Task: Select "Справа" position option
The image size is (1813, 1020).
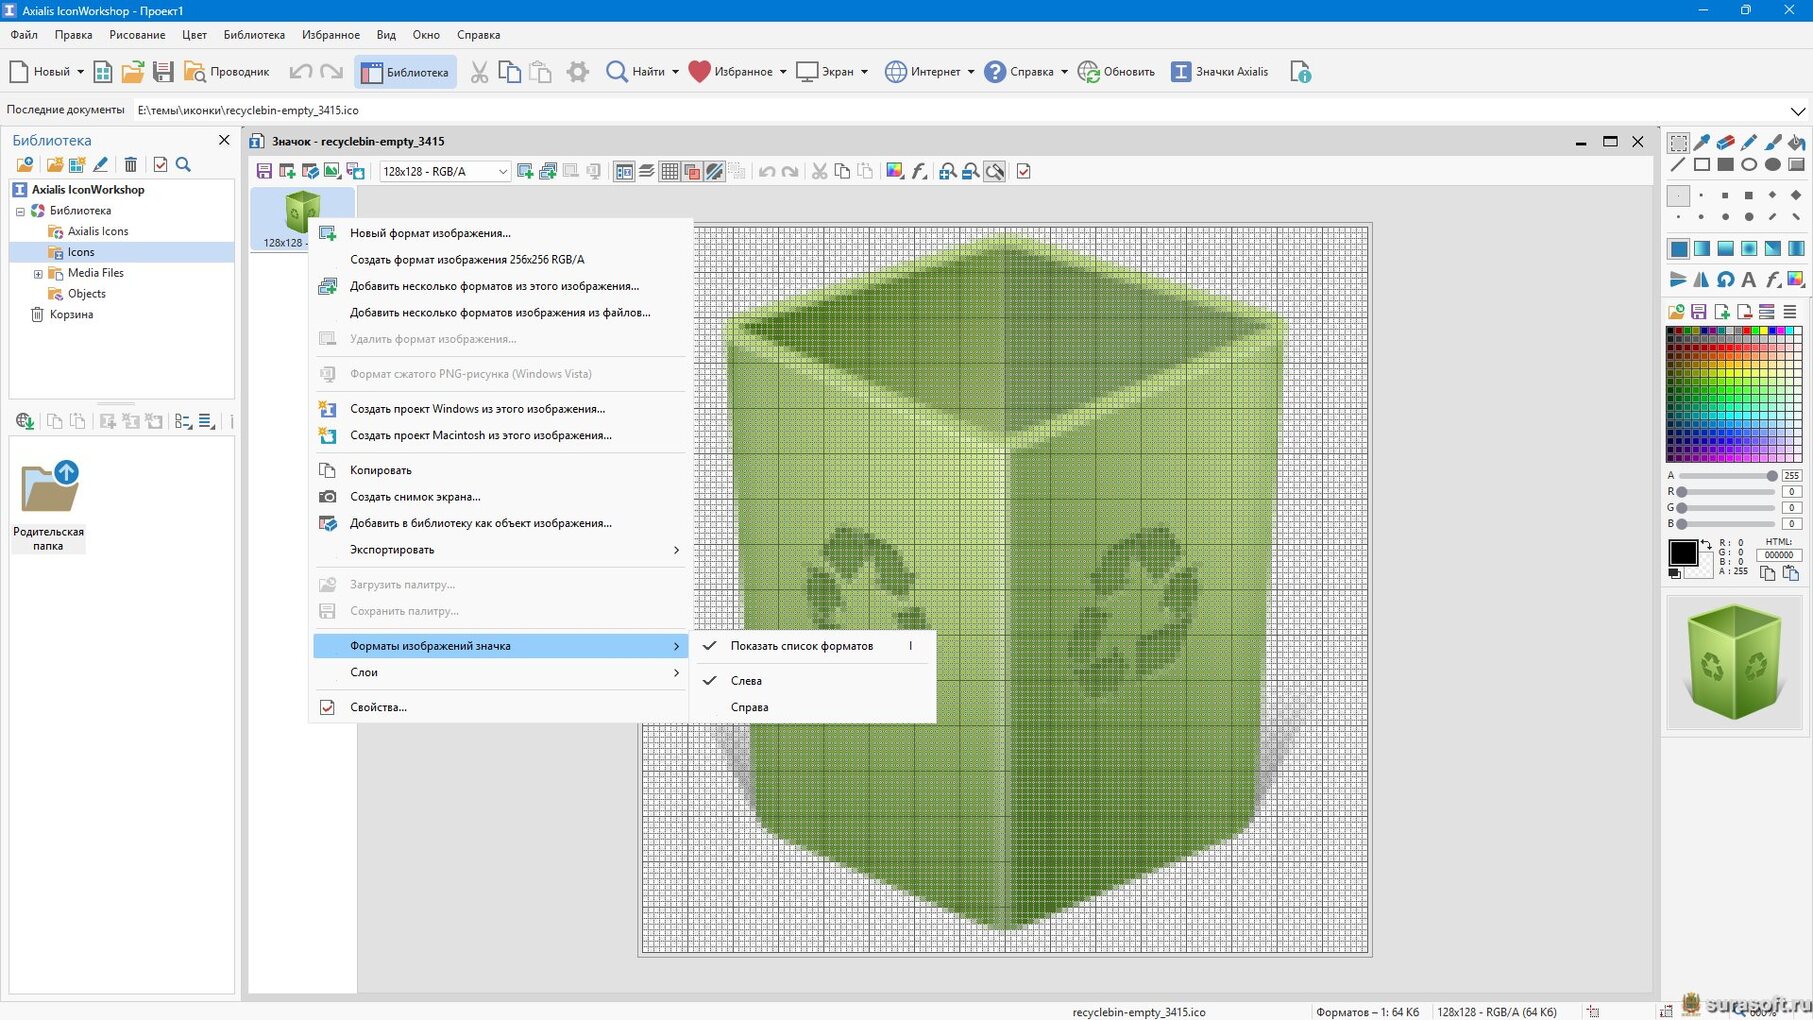Action: 749,707
